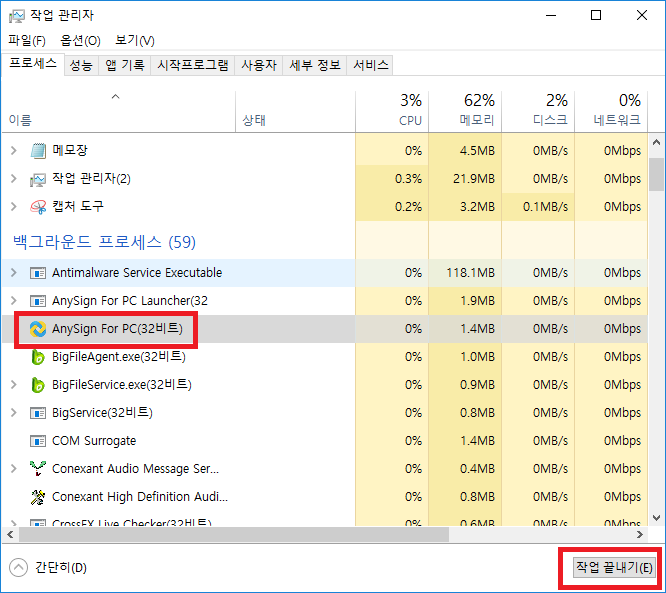Screen dimensions: 666x593
Task: Sort by the 디스크 column header
Action: click(538, 111)
